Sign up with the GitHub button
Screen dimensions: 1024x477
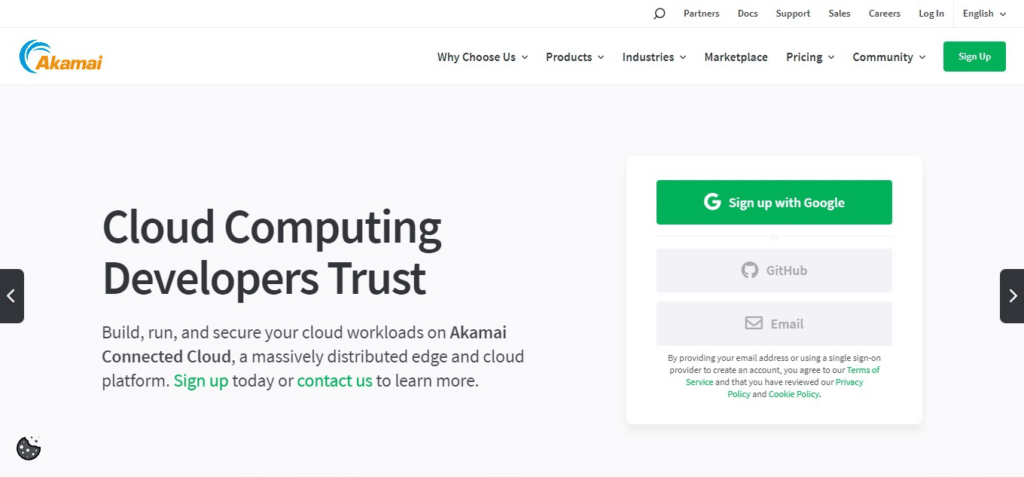774,270
